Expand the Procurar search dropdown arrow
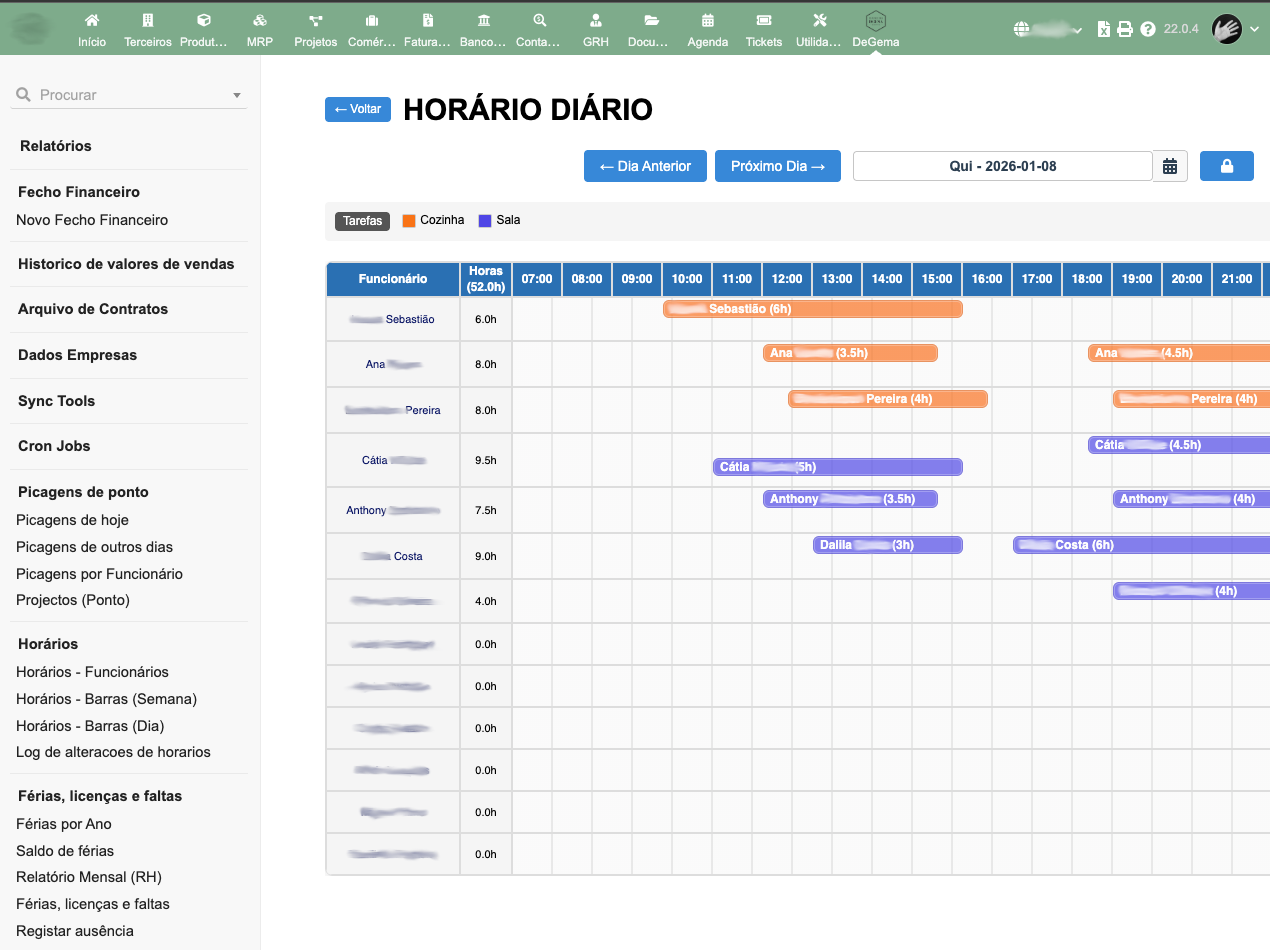1270x950 pixels. [x=237, y=96]
